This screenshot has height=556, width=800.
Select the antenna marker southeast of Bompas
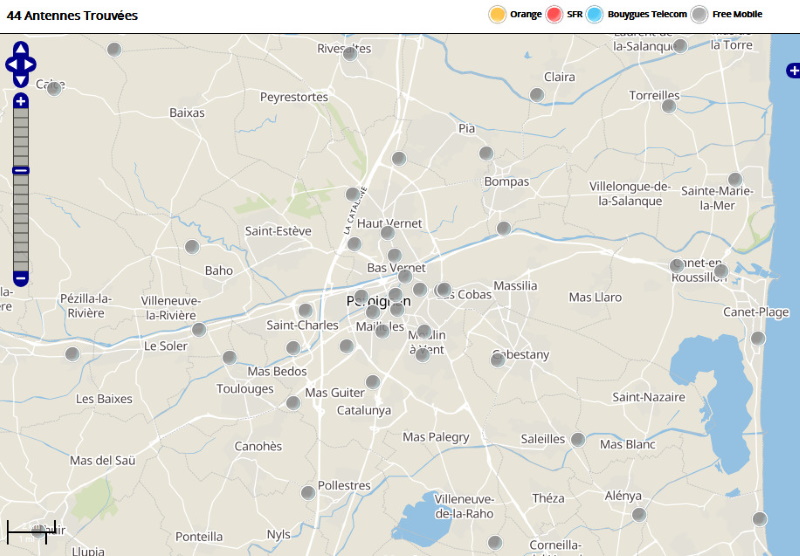(x=504, y=229)
